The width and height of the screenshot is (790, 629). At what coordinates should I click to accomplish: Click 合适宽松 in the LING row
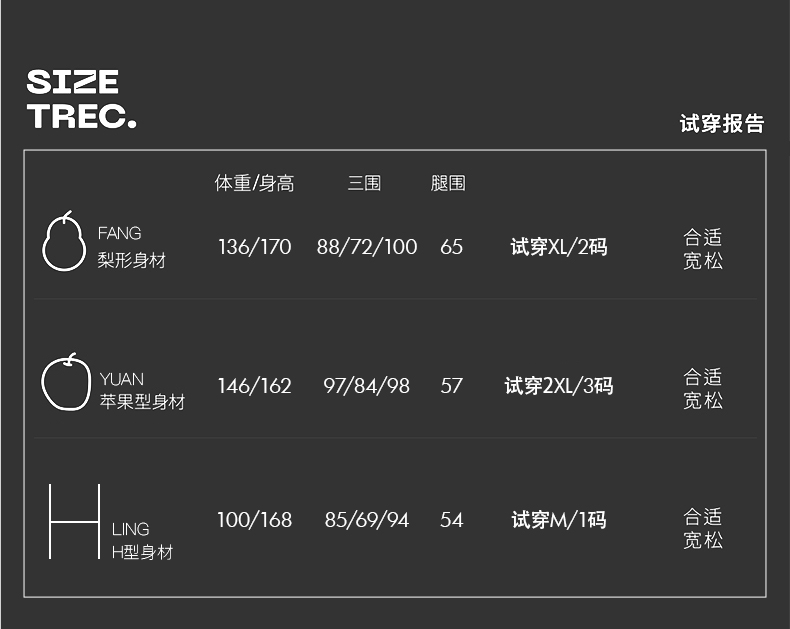coord(702,529)
